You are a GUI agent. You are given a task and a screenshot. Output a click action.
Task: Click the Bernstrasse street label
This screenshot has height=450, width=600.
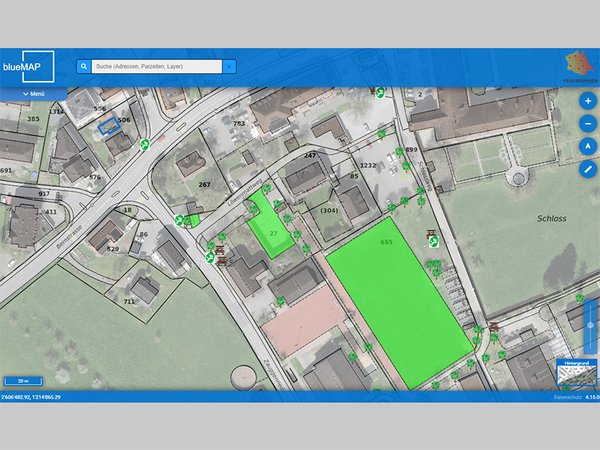[x=69, y=238]
